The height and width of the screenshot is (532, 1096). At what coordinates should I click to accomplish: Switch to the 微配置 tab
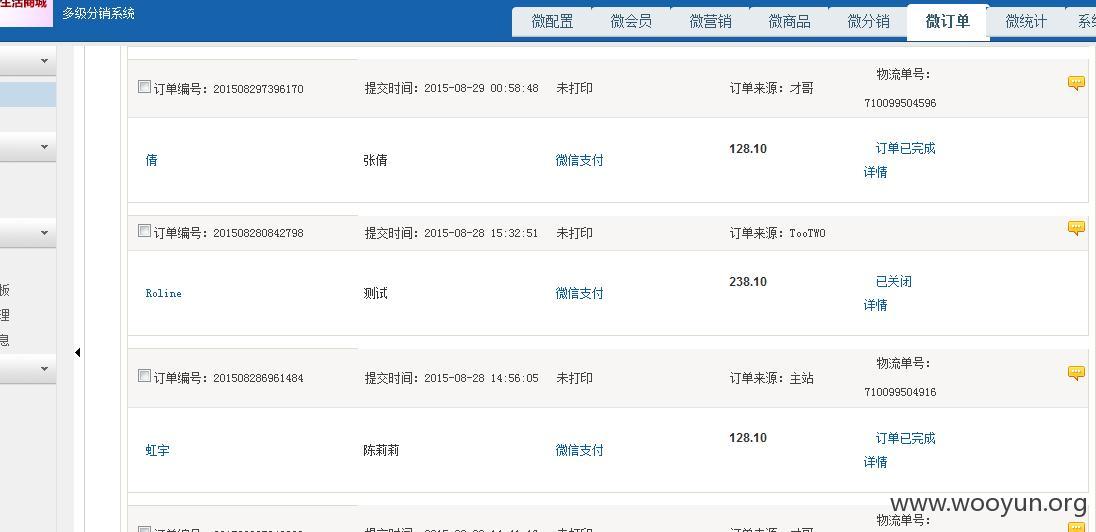552,22
